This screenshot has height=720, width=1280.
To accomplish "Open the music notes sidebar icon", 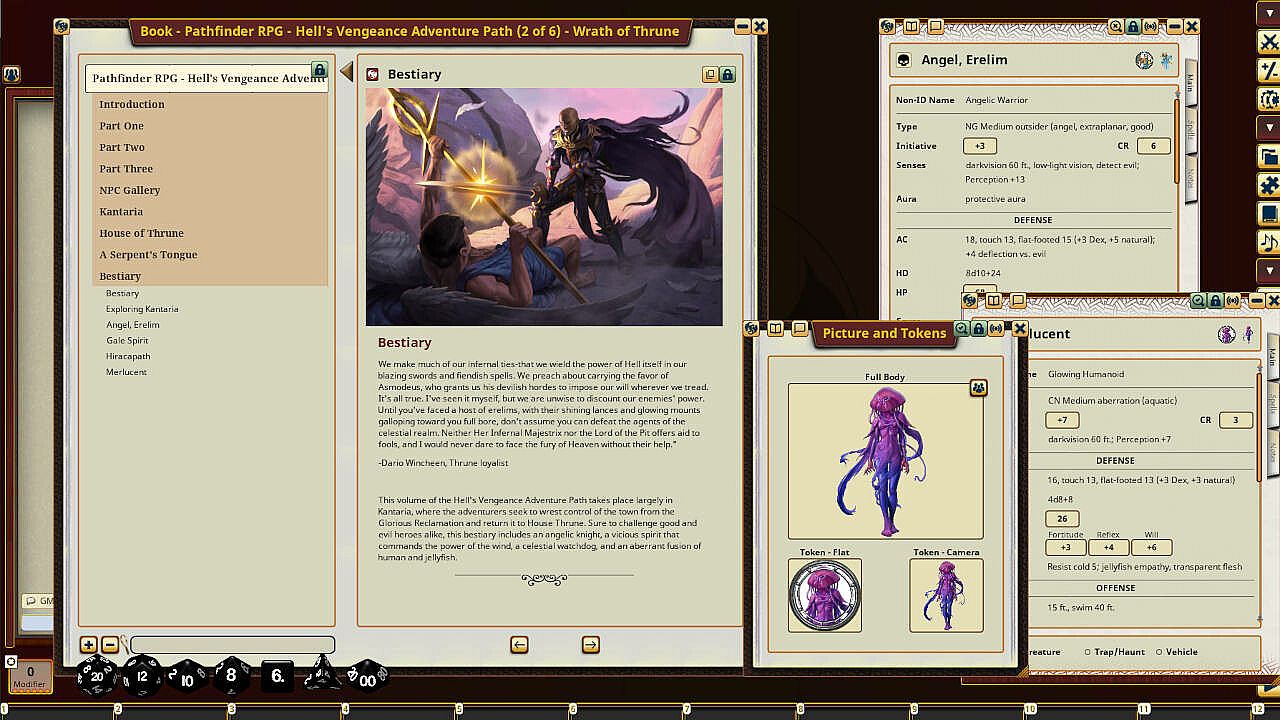I will pyautogui.click(x=1269, y=242).
